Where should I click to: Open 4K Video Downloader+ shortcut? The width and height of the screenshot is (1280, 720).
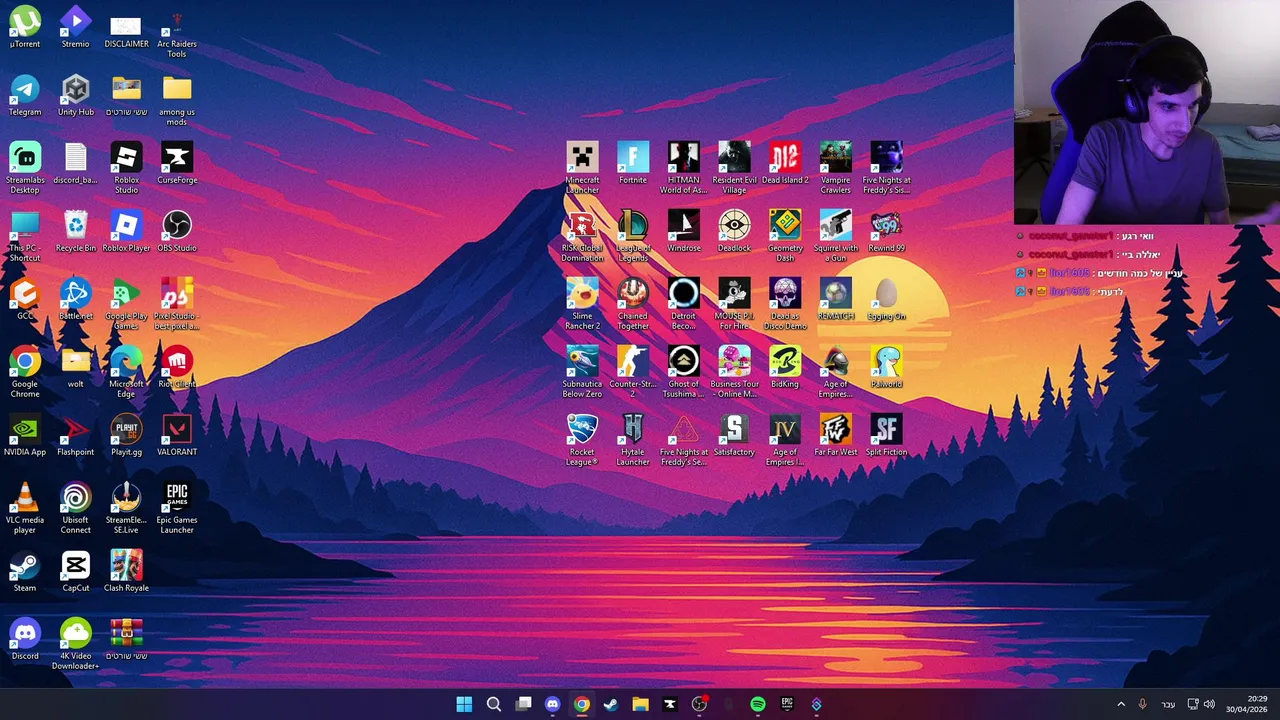click(x=75, y=644)
